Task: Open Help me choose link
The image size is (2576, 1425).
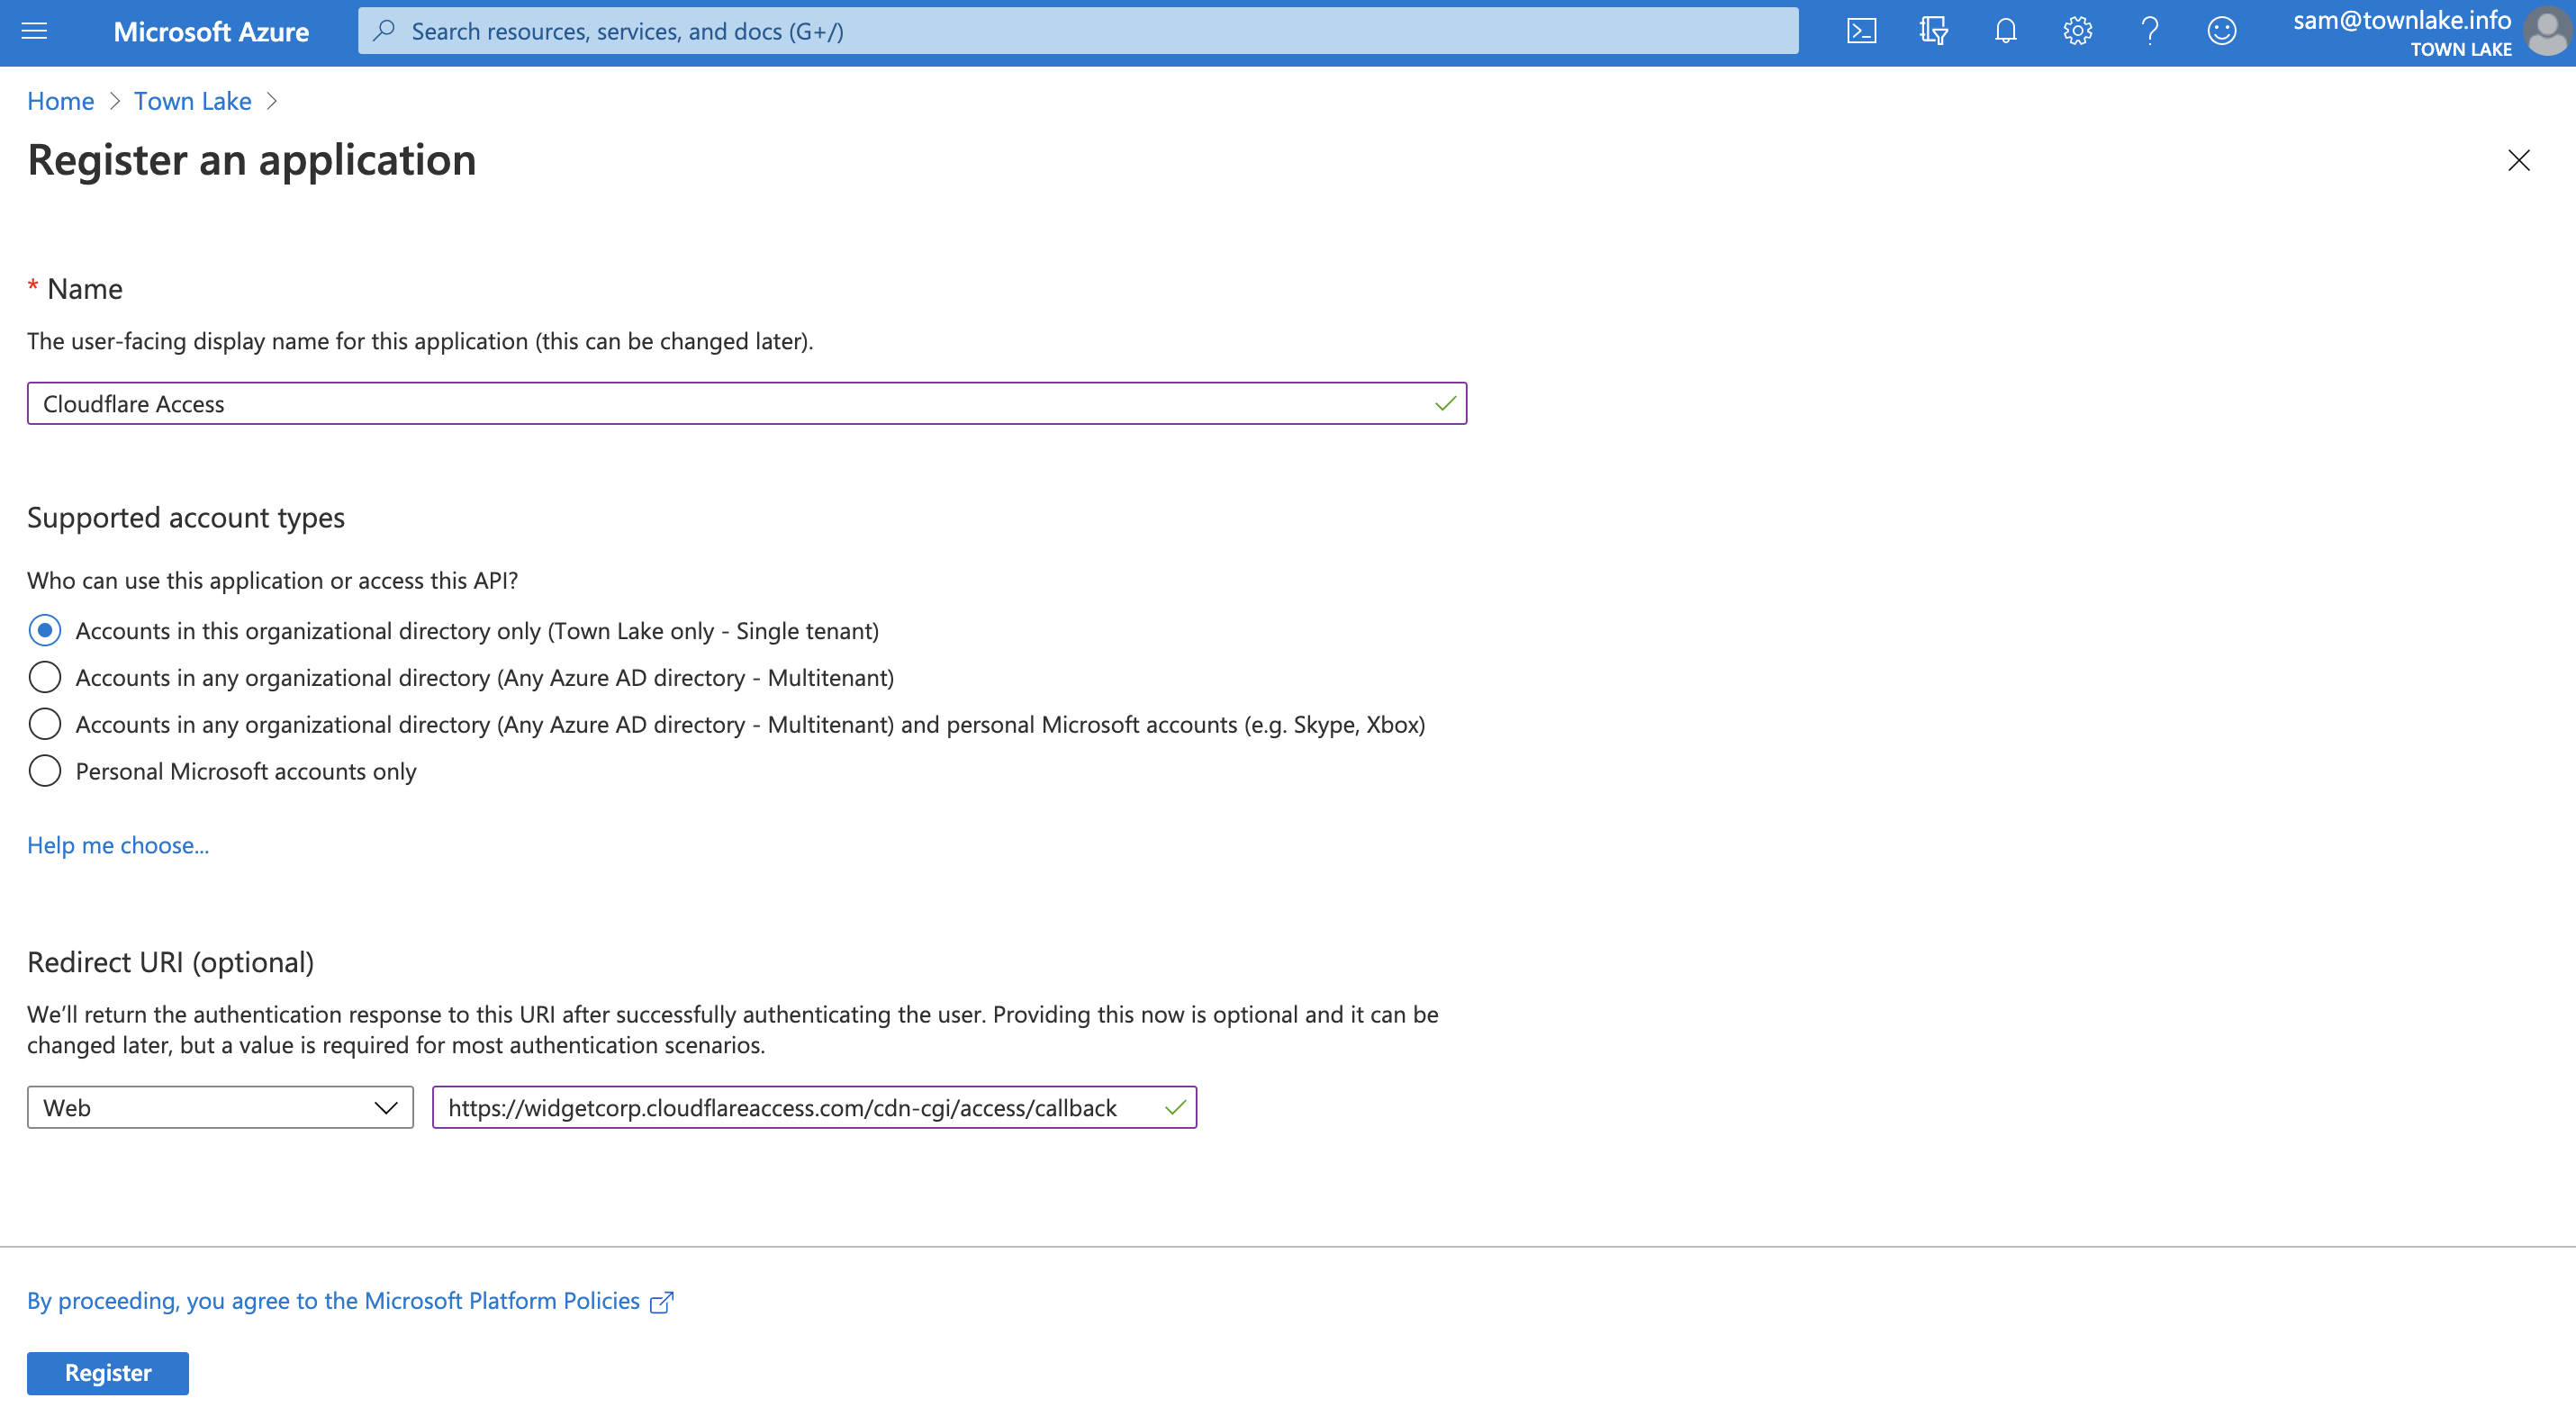Action: 118,844
